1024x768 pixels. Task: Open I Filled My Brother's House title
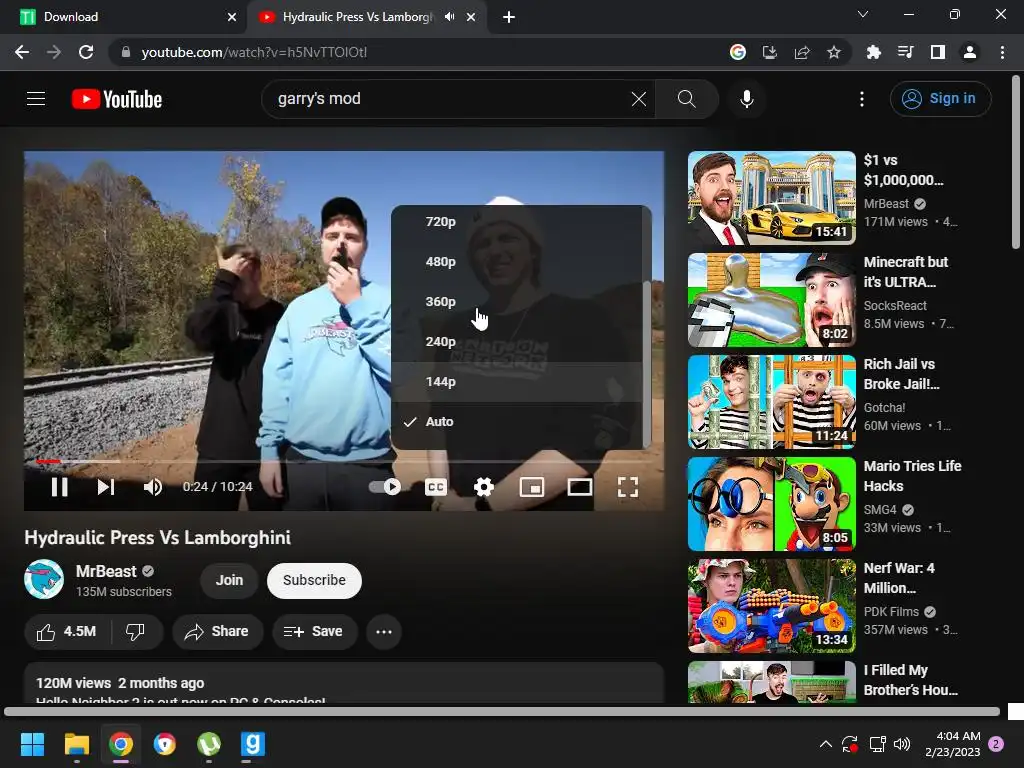(x=910, y=680)
